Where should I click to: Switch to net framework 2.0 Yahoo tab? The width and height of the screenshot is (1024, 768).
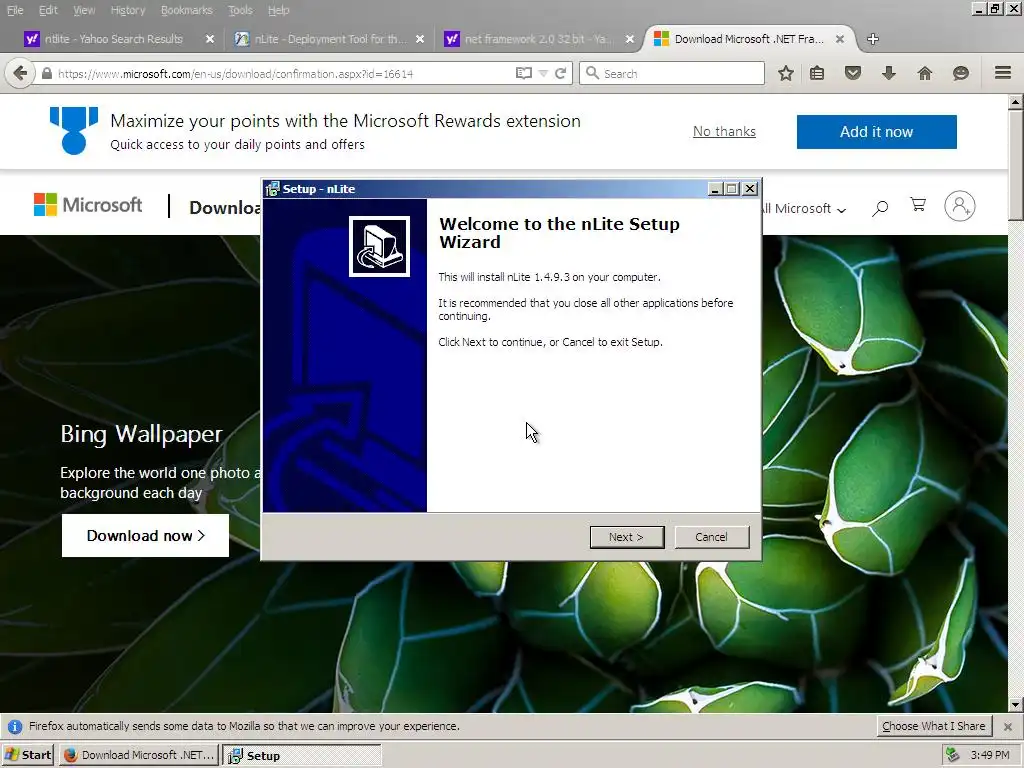[530, 39]
